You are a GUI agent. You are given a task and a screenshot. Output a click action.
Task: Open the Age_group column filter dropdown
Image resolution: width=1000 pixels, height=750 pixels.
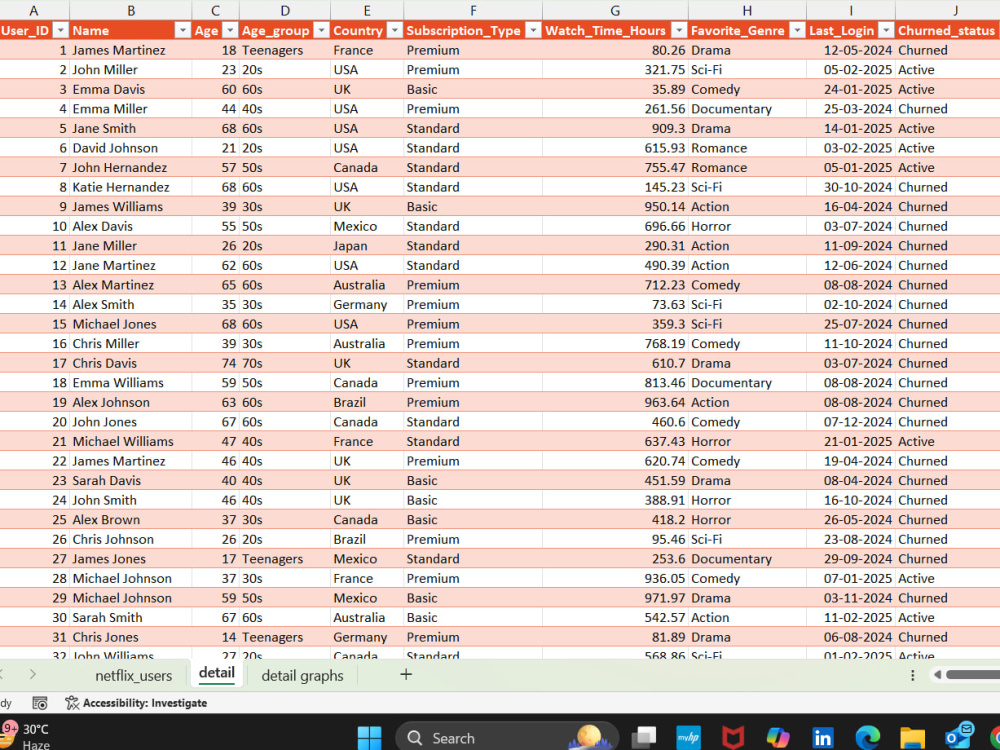click(x=321, y=31)
